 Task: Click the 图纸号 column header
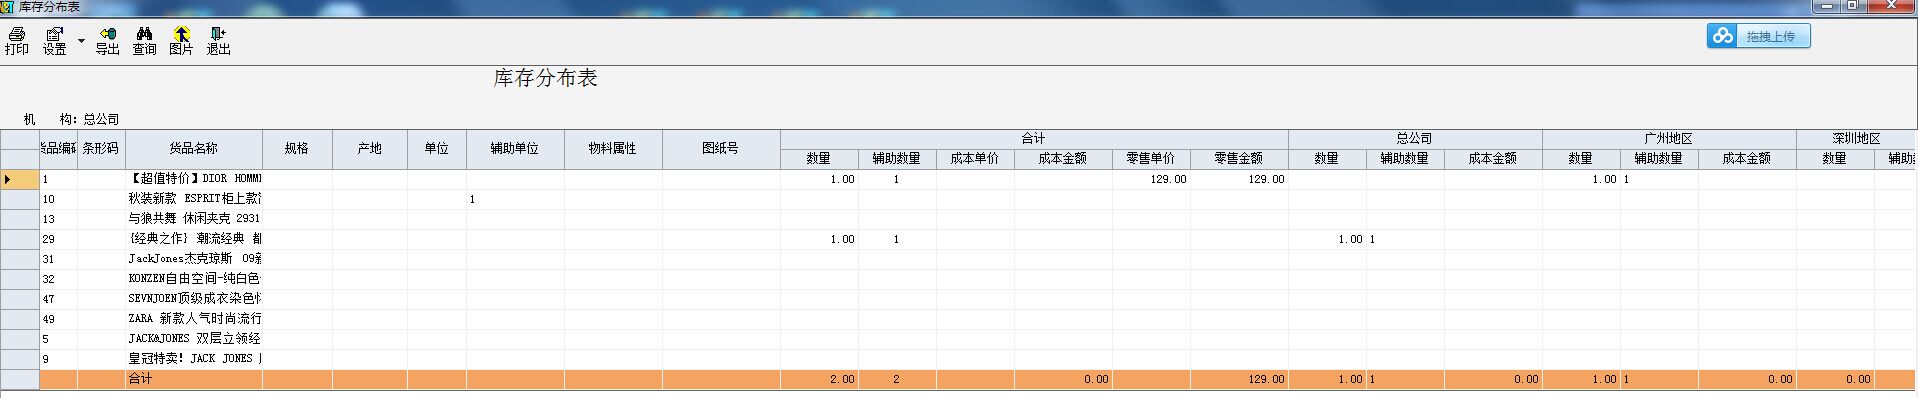pos(721,148)
